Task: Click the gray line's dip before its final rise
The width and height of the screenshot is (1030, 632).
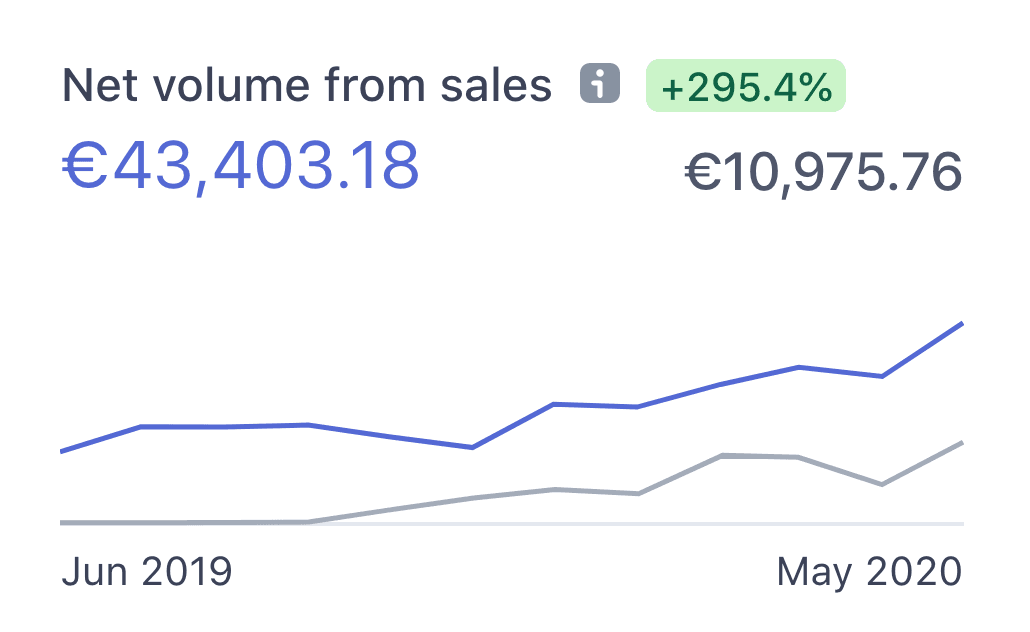Action: (x=881, y=485)
